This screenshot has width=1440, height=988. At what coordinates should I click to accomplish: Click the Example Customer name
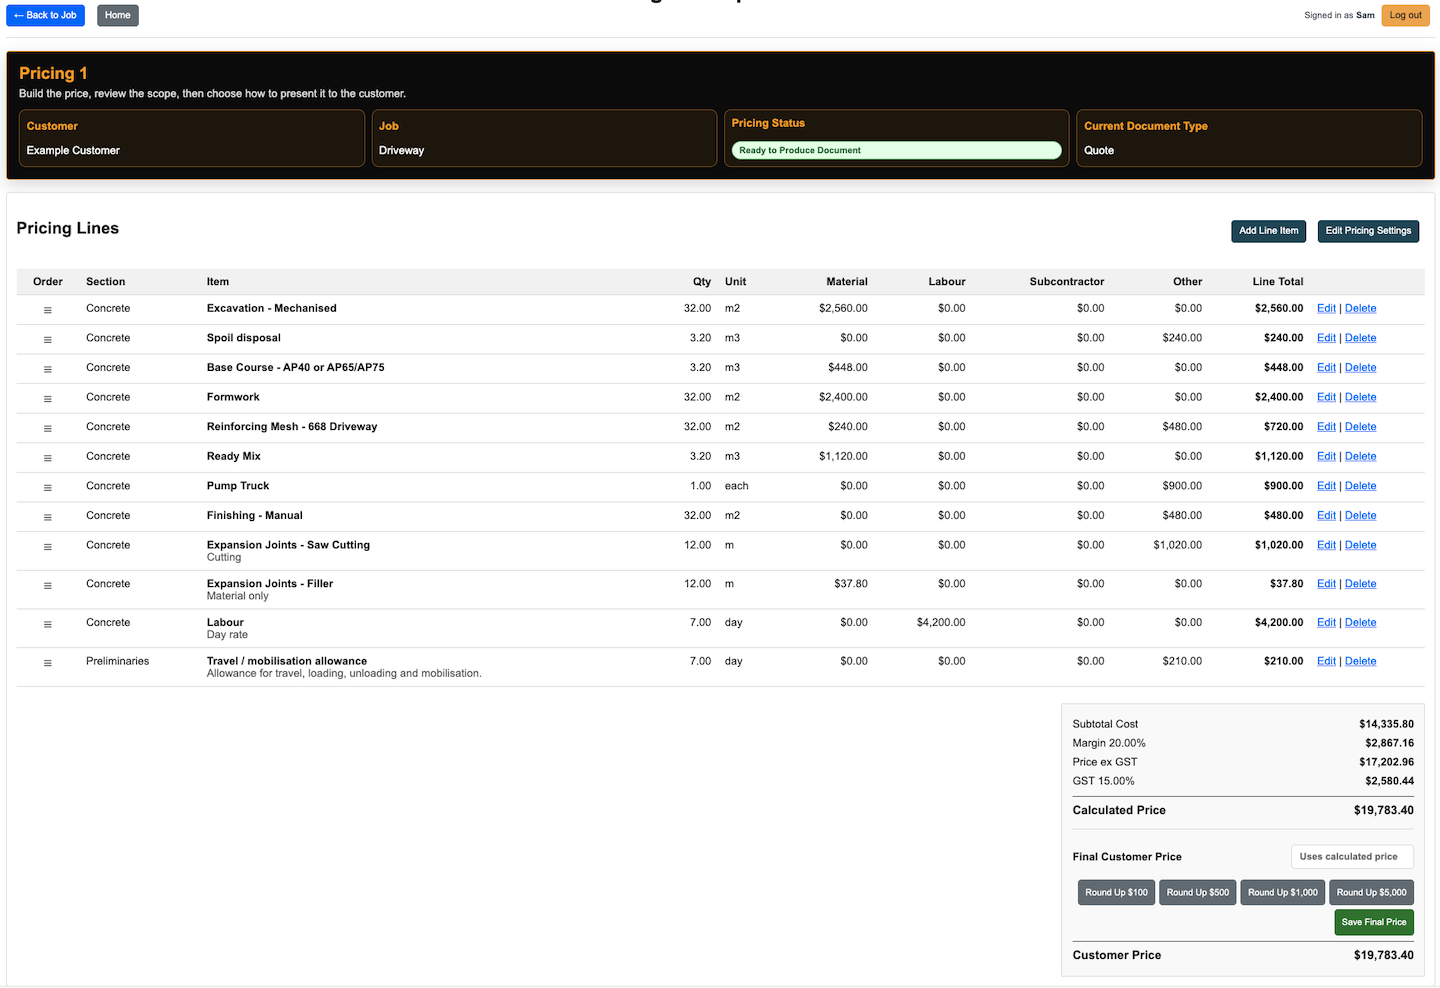(x=73, y=150)
